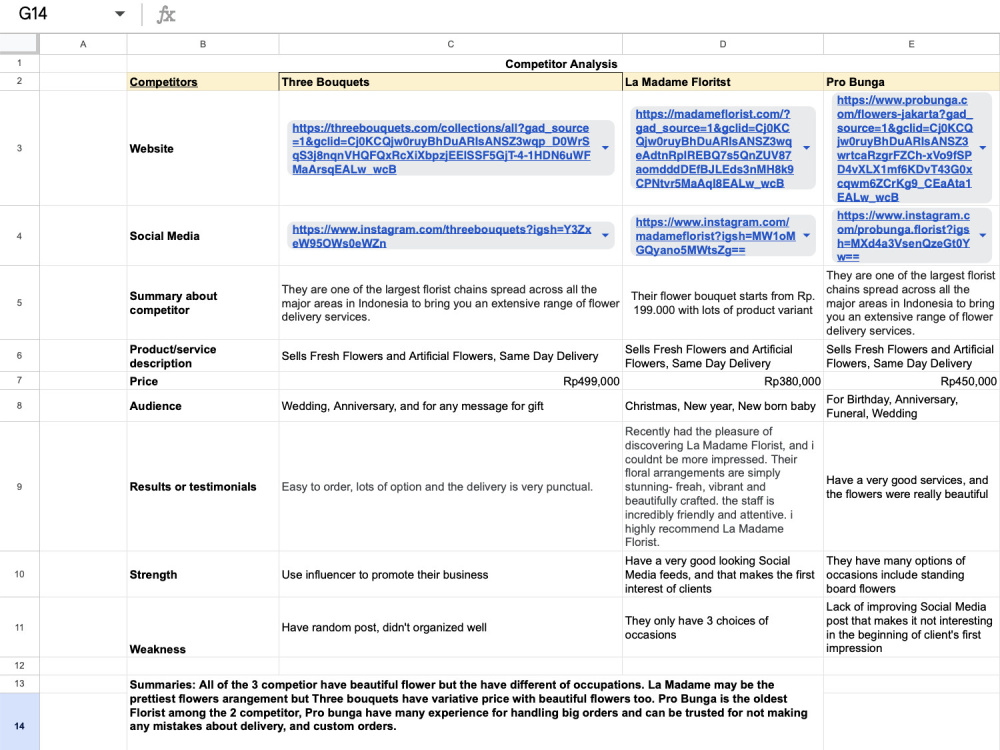The image size is (1000, 750).
Task: Select the Use influencer strength cell
Action: pyautogui.click(x=450, y=575)
